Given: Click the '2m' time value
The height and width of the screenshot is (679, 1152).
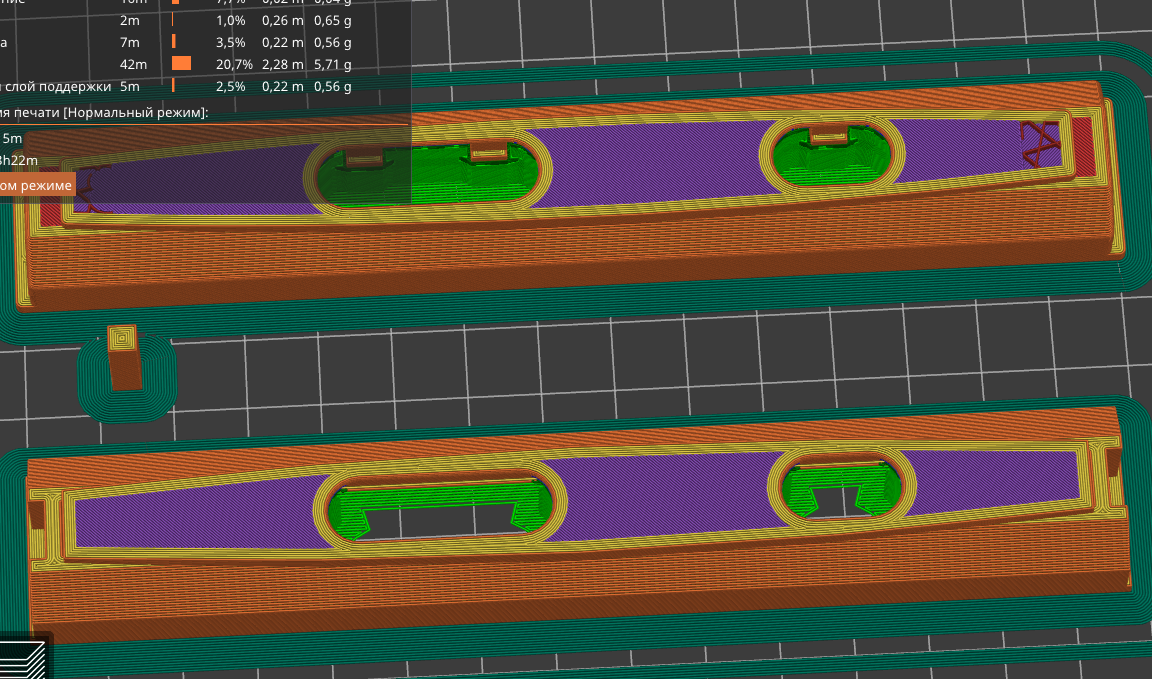Looking at the screenshot, I should tap(129, 20).
